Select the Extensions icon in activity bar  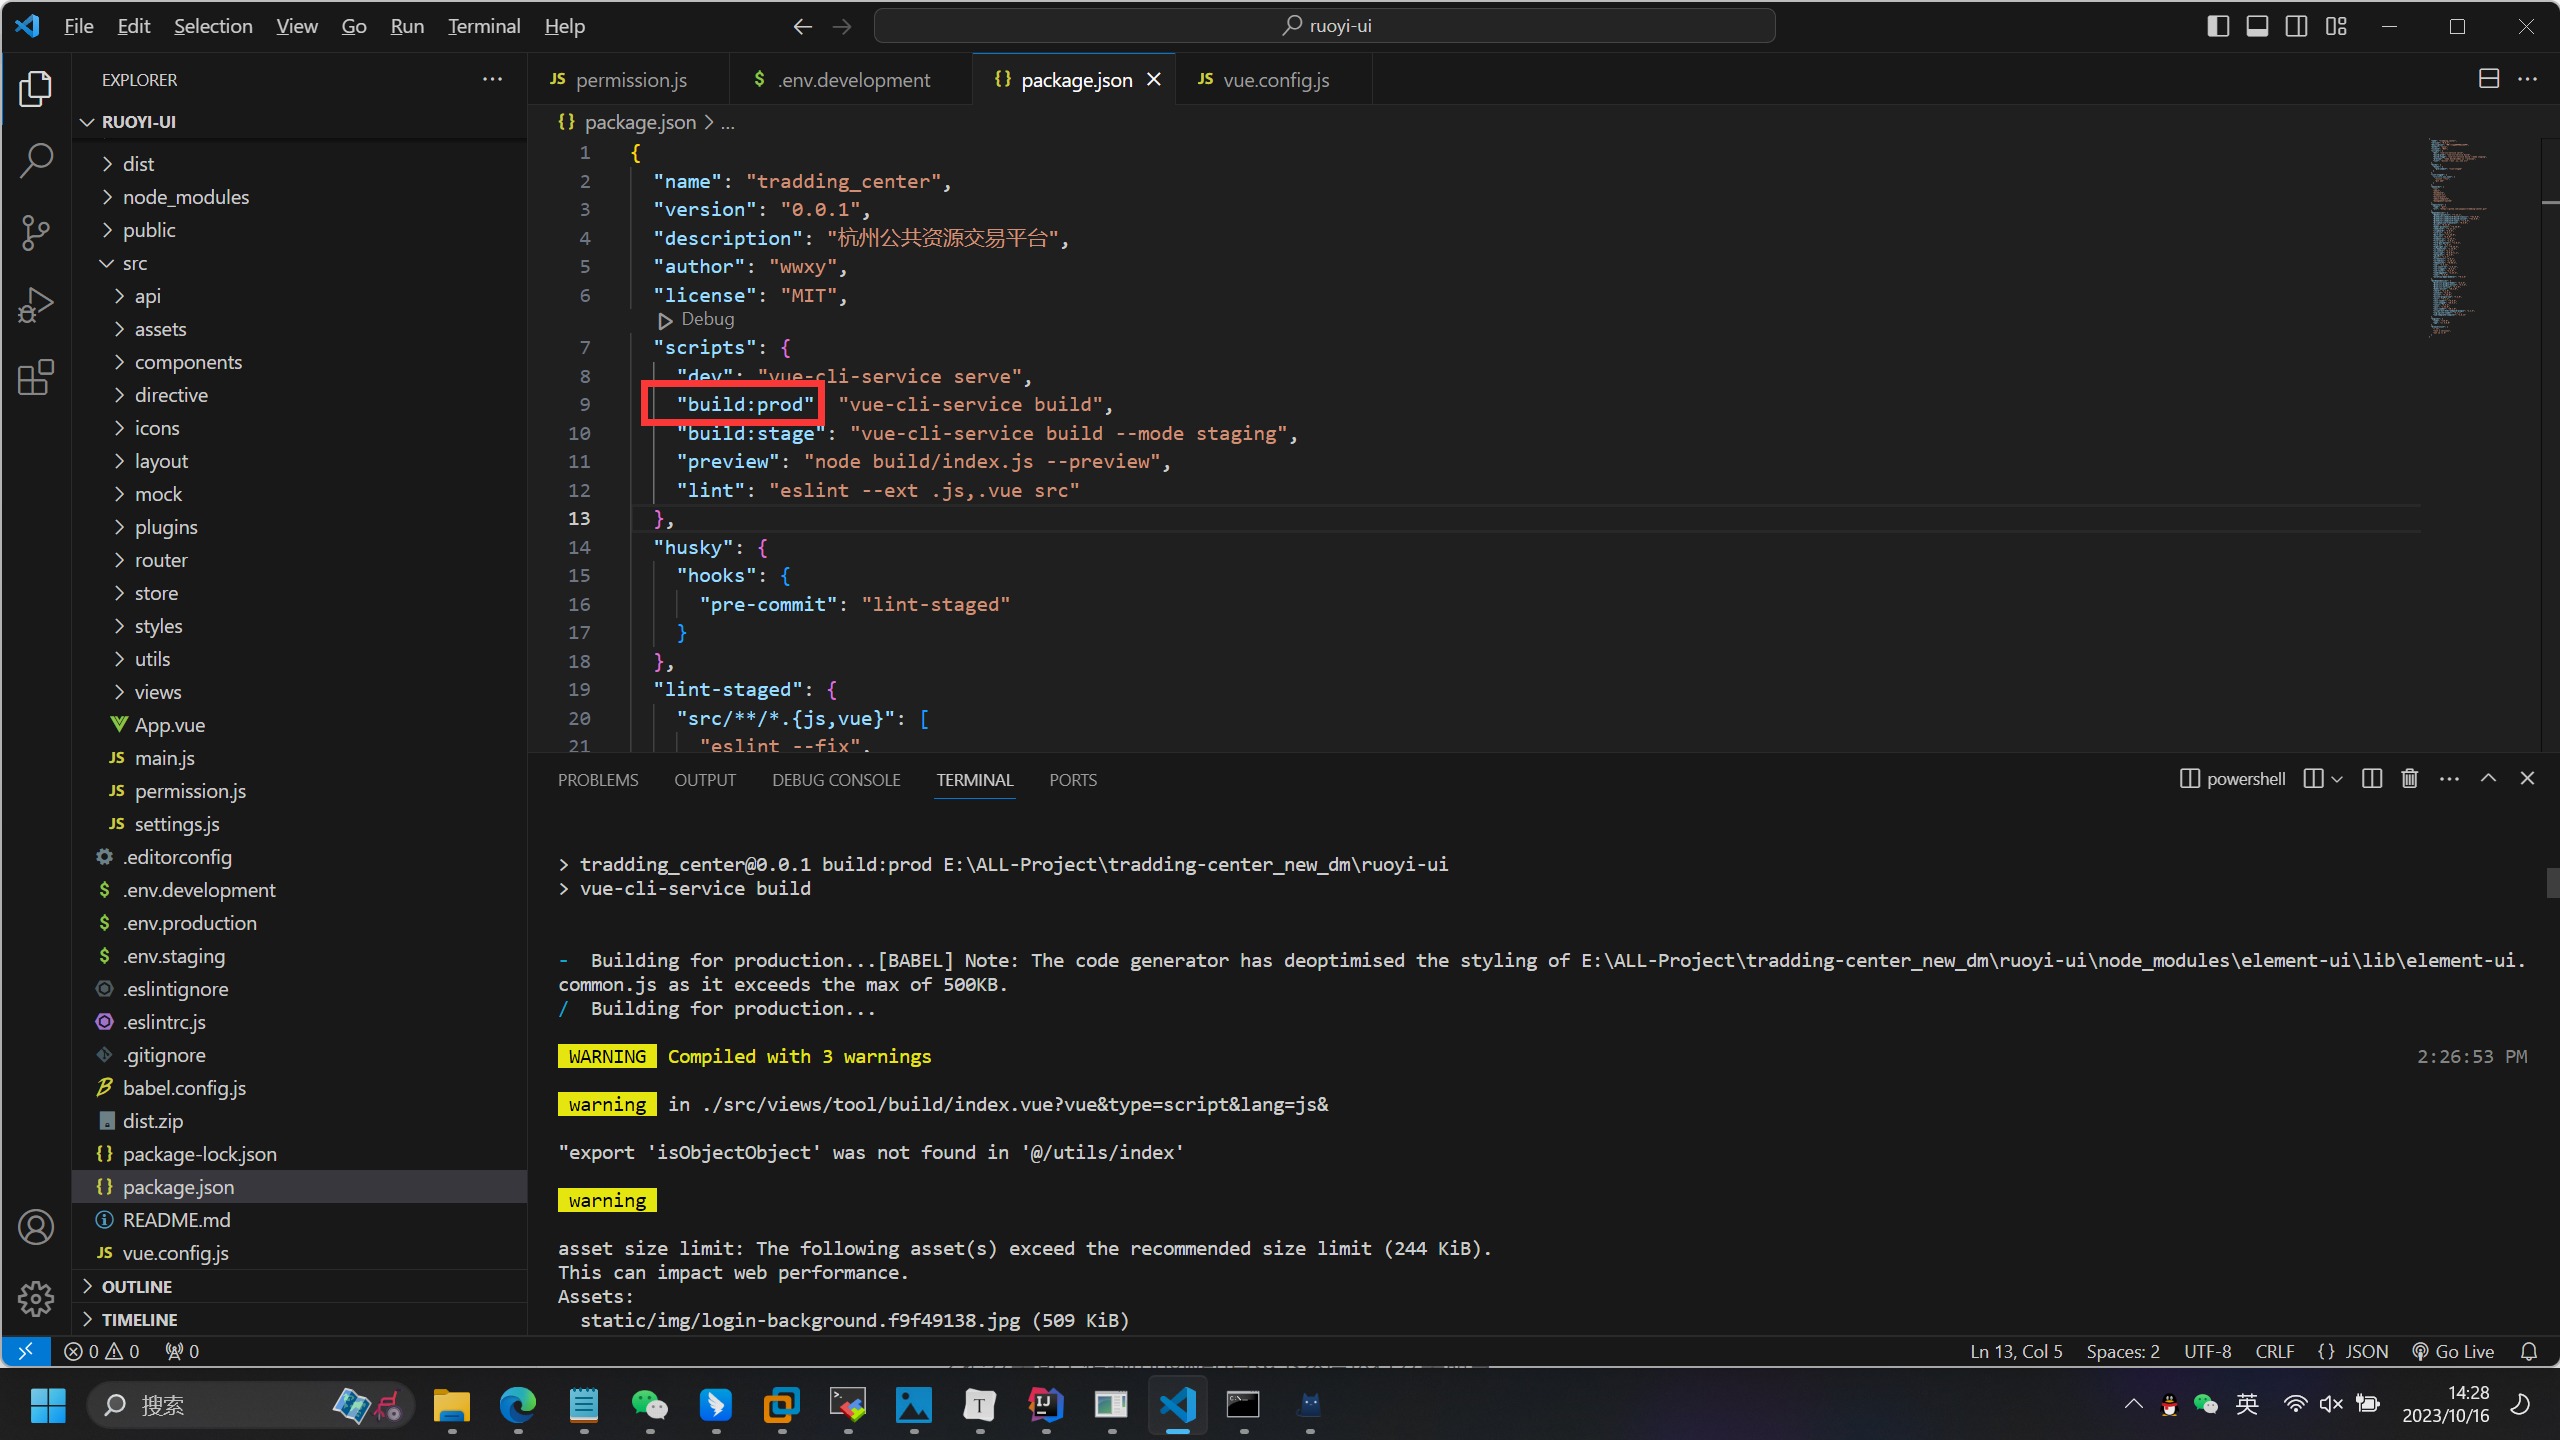click(39, 376)
